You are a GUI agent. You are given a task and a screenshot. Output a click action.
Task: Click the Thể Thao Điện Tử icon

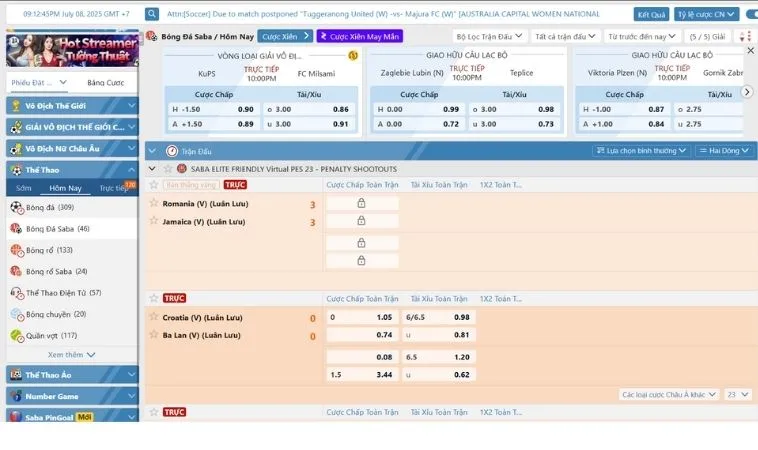(x=16, y=293)
